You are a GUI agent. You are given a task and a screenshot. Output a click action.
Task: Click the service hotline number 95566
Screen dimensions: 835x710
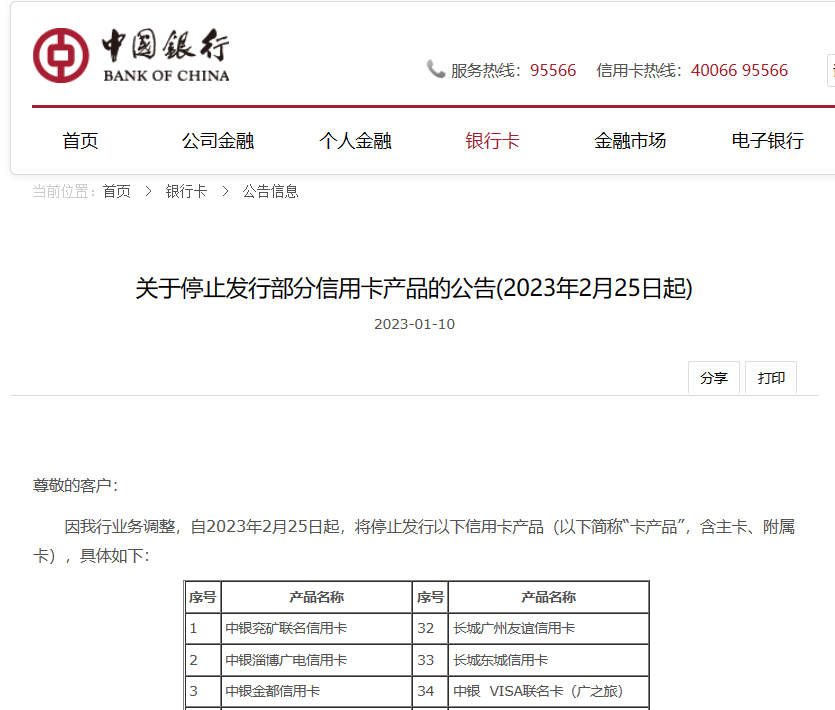tap(553, 70)
